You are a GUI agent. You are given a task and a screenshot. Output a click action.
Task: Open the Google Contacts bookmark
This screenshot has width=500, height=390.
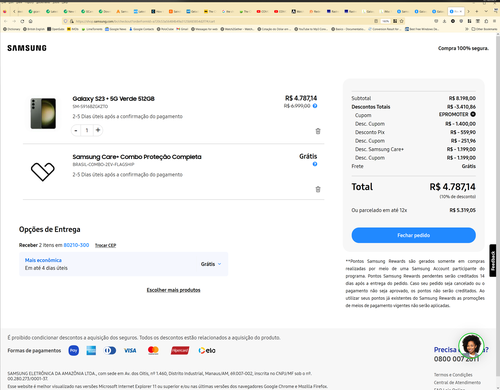[x=141, y=29]
